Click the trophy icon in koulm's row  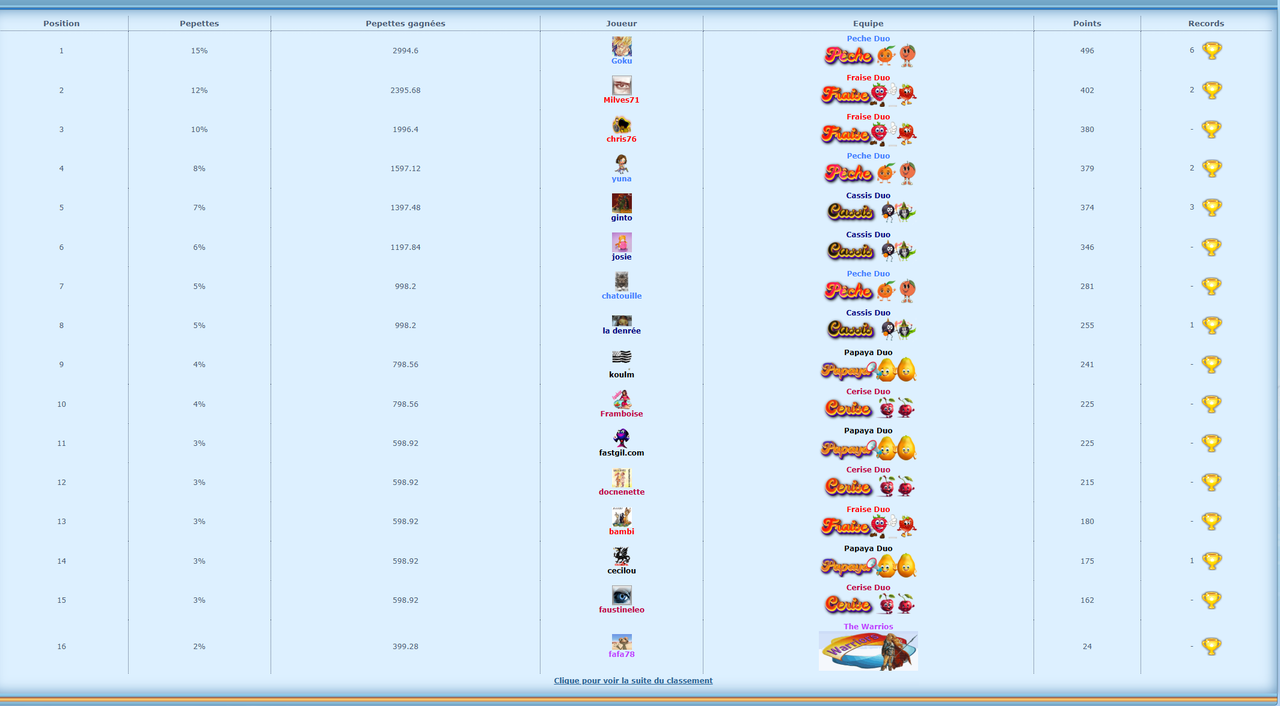1211,364
